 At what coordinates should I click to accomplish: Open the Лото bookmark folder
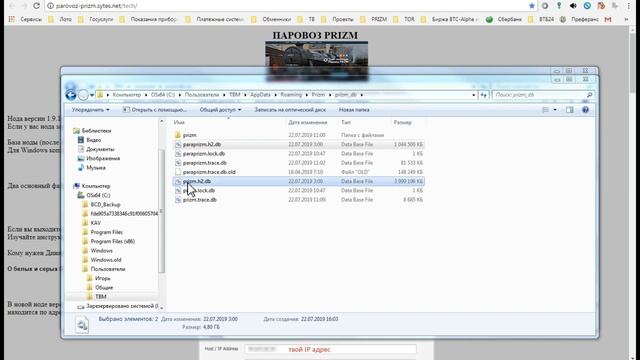[60, 19]
